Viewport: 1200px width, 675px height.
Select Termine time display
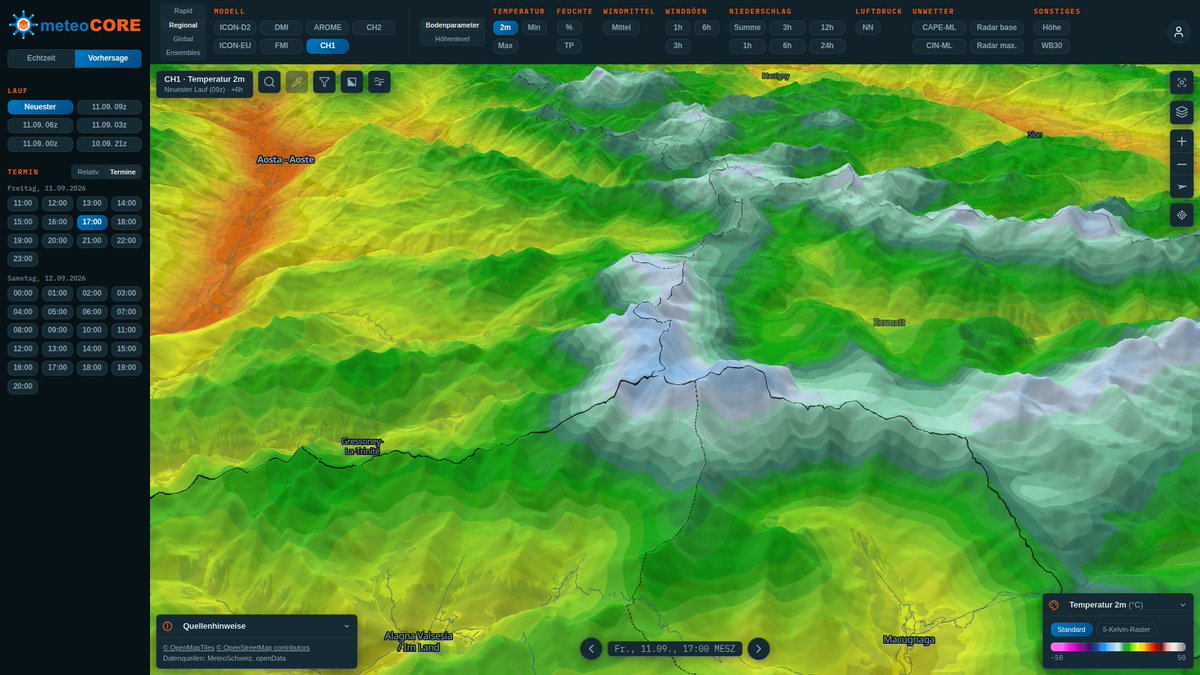[x=123, y=172]
